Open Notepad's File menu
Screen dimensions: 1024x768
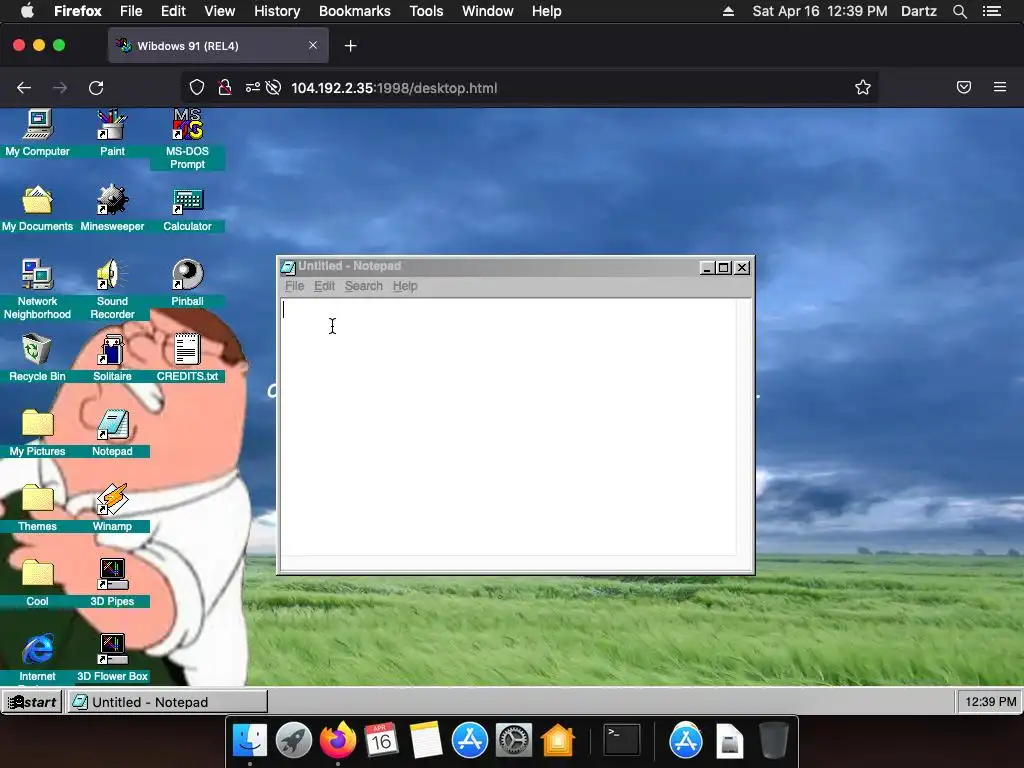tap(295, 286)
